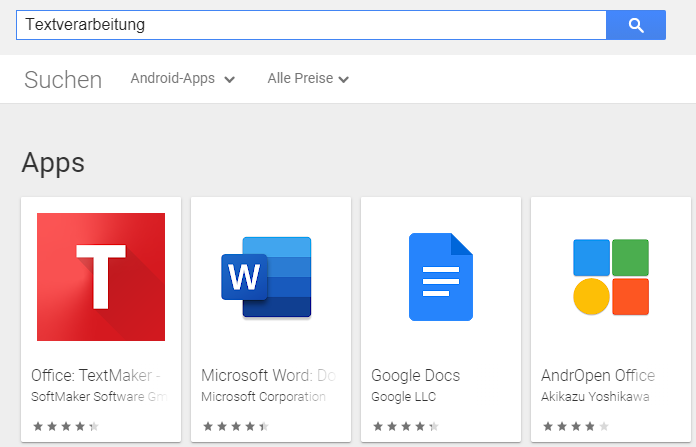Click into the Textverarbeitung search field

(x=311, y=25)
